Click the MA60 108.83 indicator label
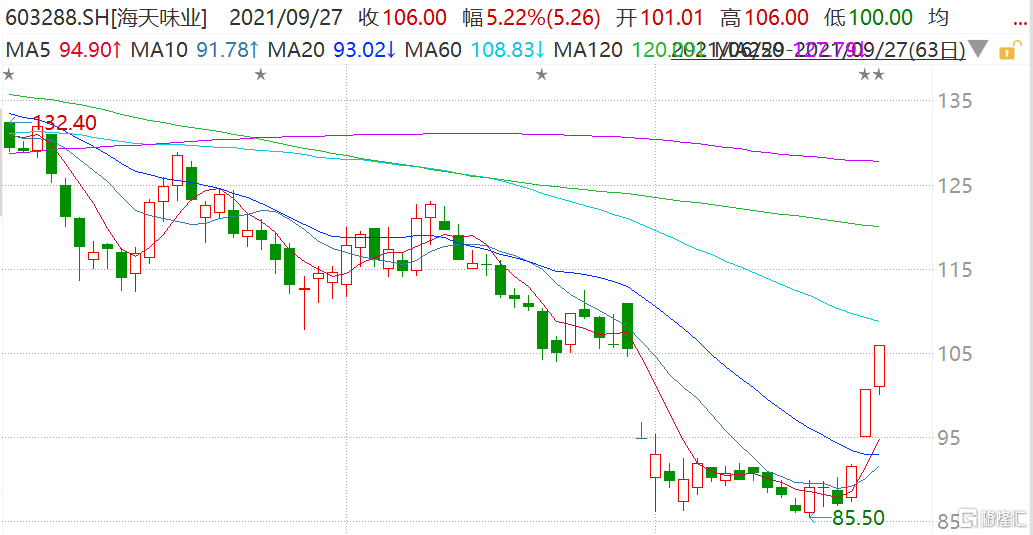 tap(475, 49)
